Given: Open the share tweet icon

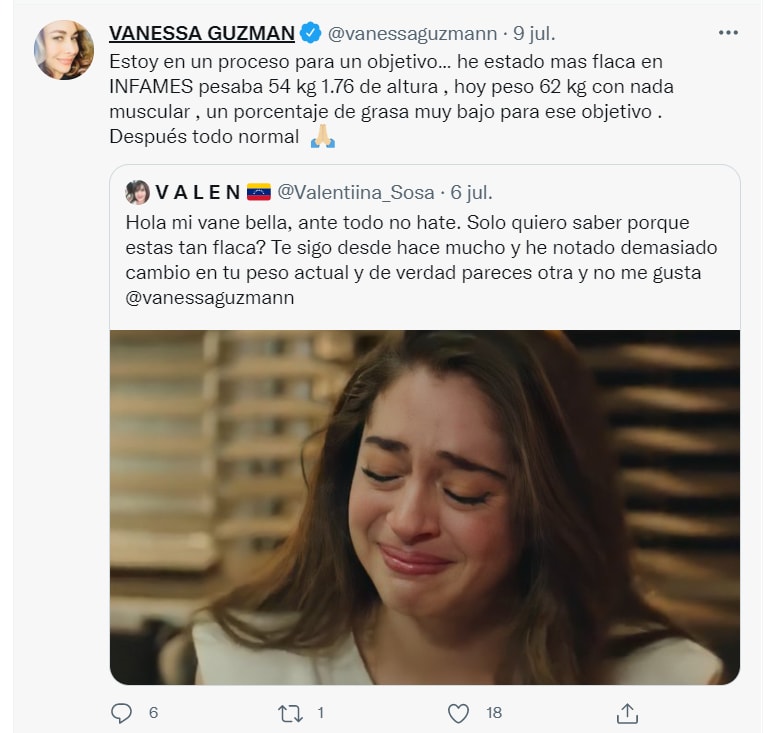Looking at the screenshot, I should click(627, 713).
